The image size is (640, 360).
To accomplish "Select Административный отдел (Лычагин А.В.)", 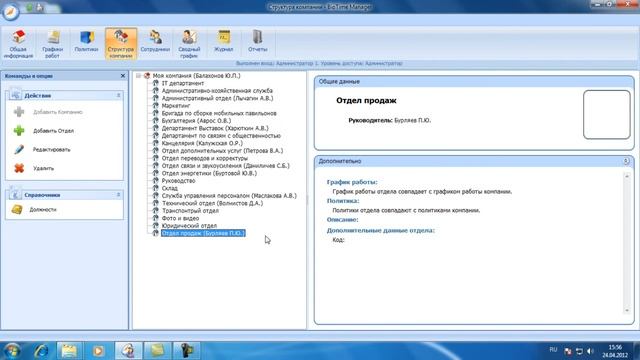I will pyautogui.click(x=217, y=98).
